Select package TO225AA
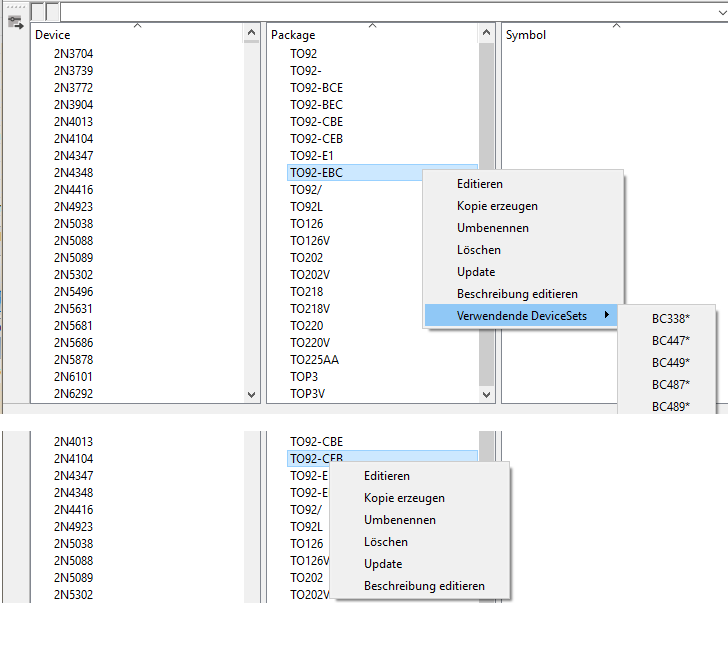This screenshot has width=728, height=645. point(314,360)
